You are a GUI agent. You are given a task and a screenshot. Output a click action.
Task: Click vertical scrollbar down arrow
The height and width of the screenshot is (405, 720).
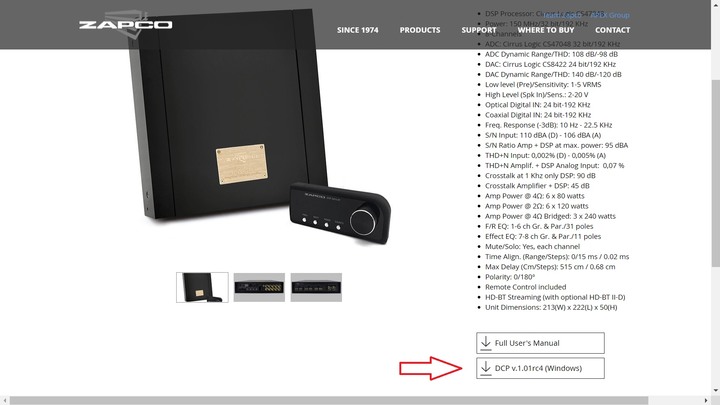tap(715, 391)
